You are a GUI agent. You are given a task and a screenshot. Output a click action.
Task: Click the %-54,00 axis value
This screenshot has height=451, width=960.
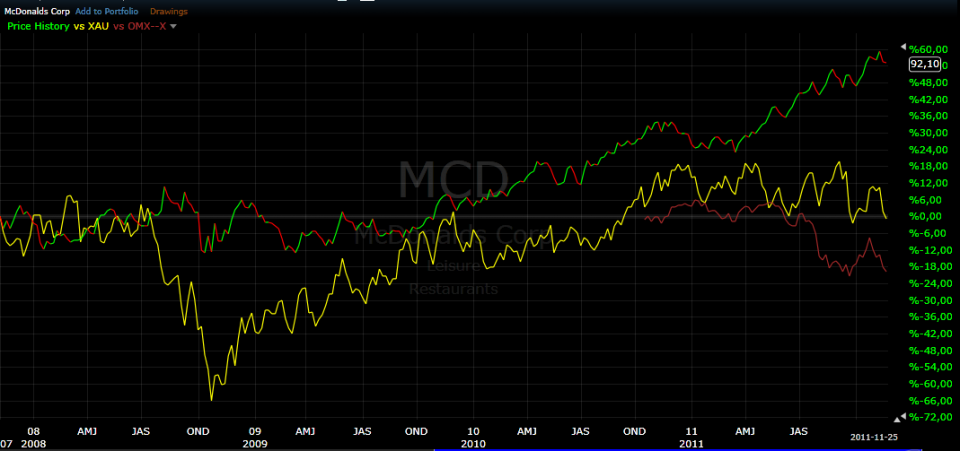tap(932, 367)
